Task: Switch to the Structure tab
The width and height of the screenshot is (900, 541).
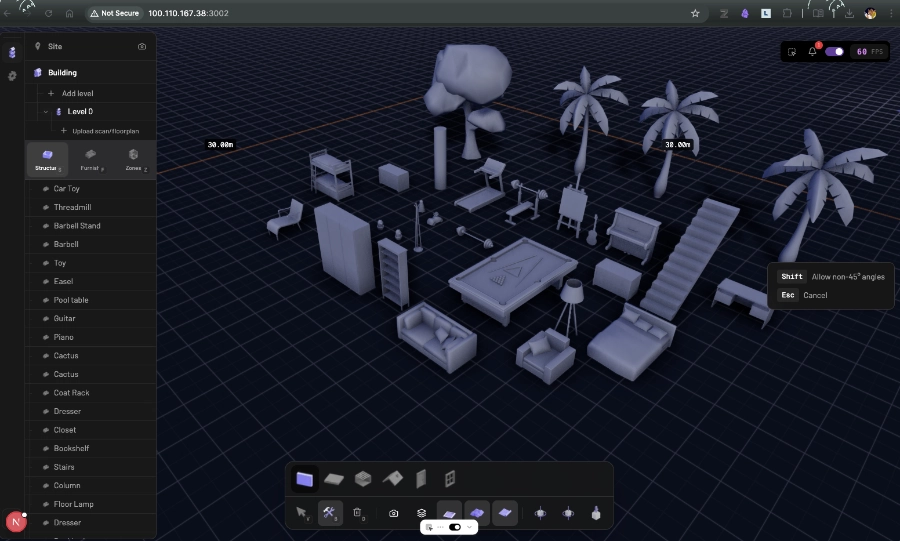Action: (48, 160)
